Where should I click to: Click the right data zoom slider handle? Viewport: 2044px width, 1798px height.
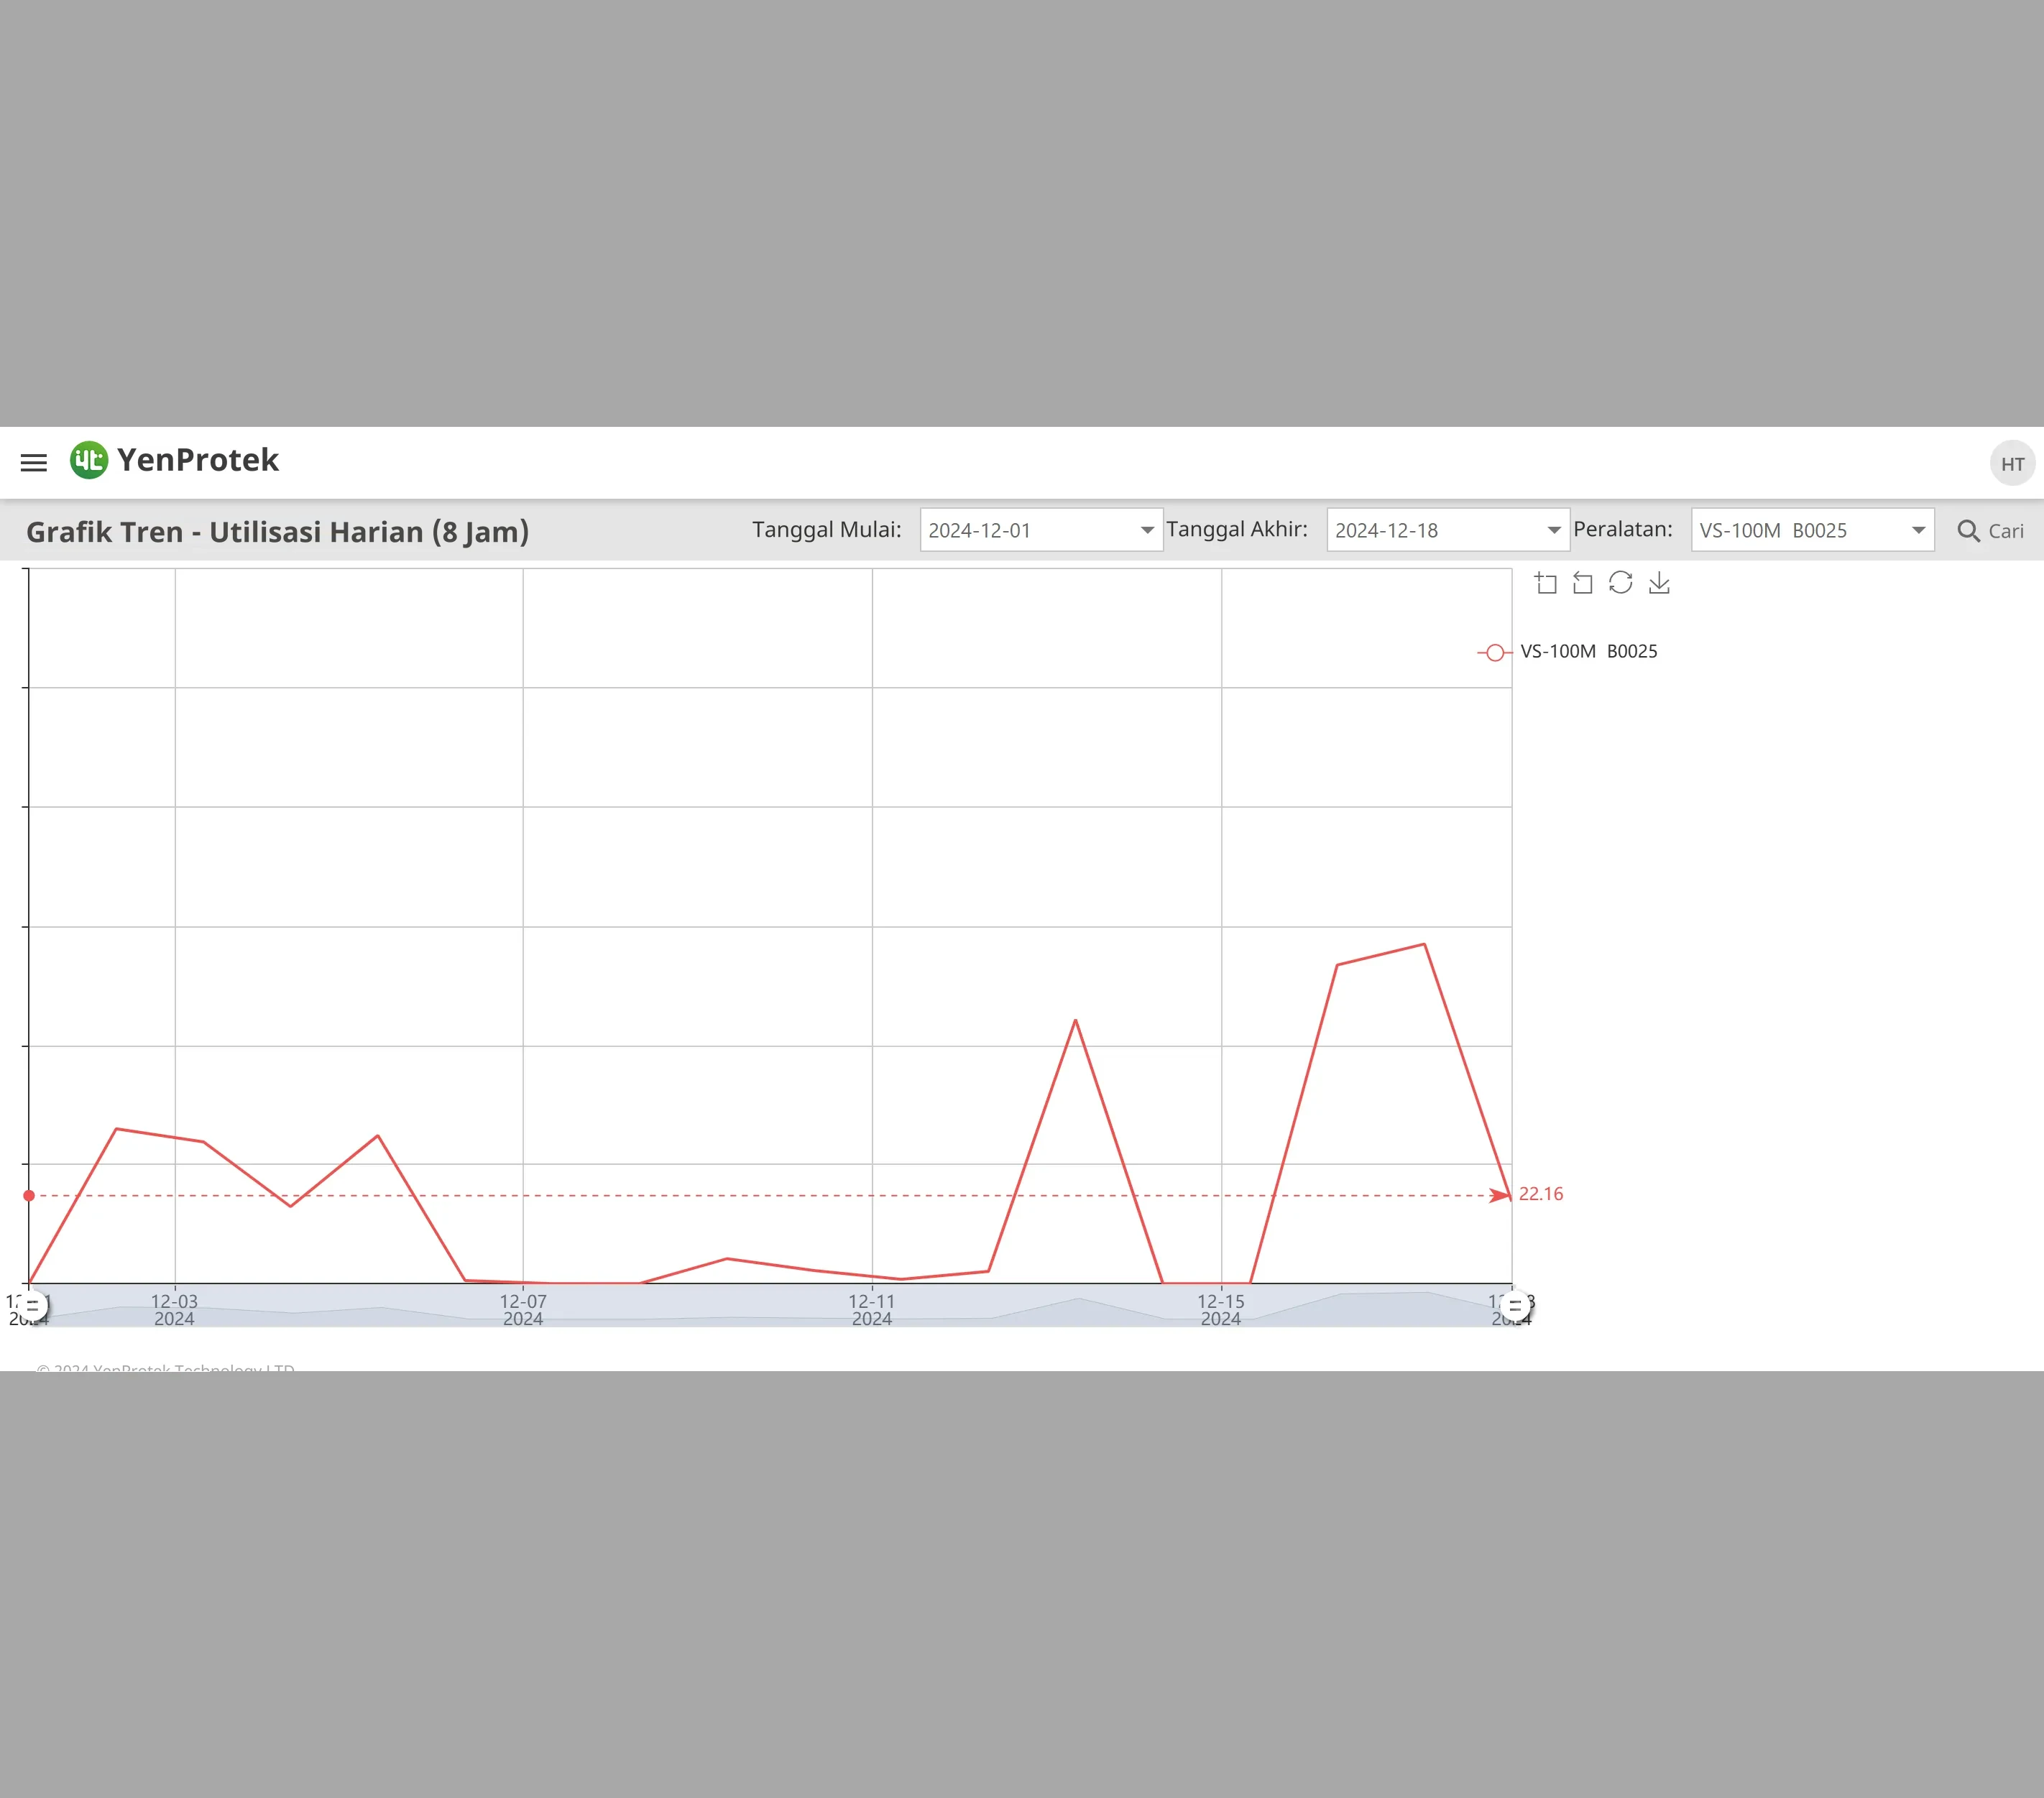coord(1515,1306)
